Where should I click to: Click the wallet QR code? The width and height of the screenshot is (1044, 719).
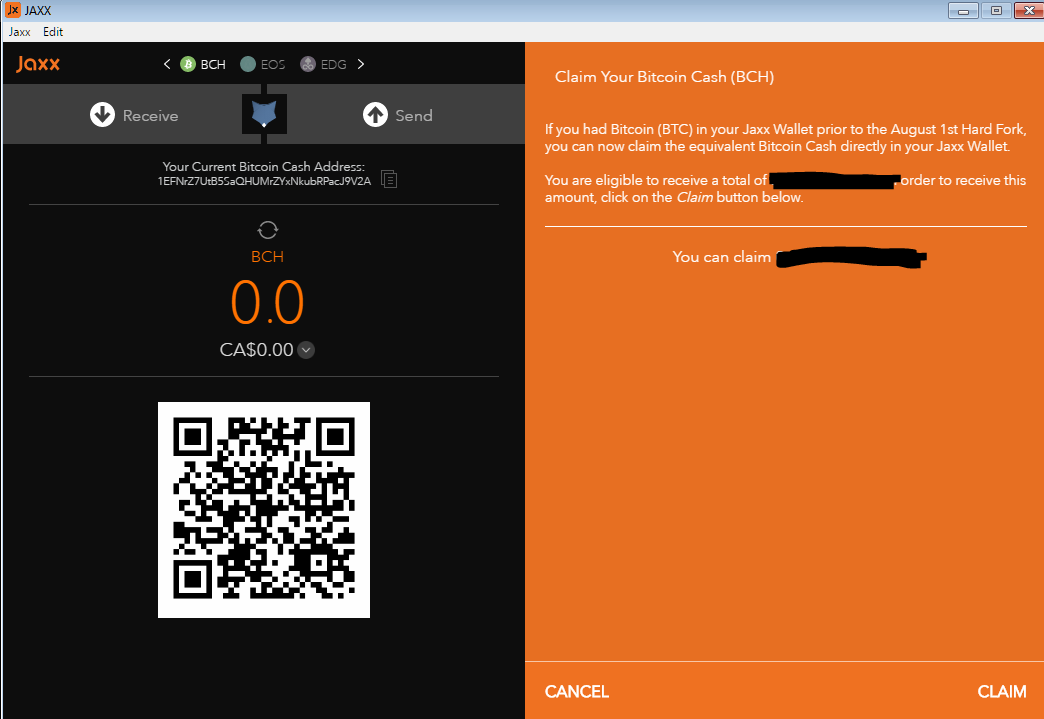coord(264,510)
